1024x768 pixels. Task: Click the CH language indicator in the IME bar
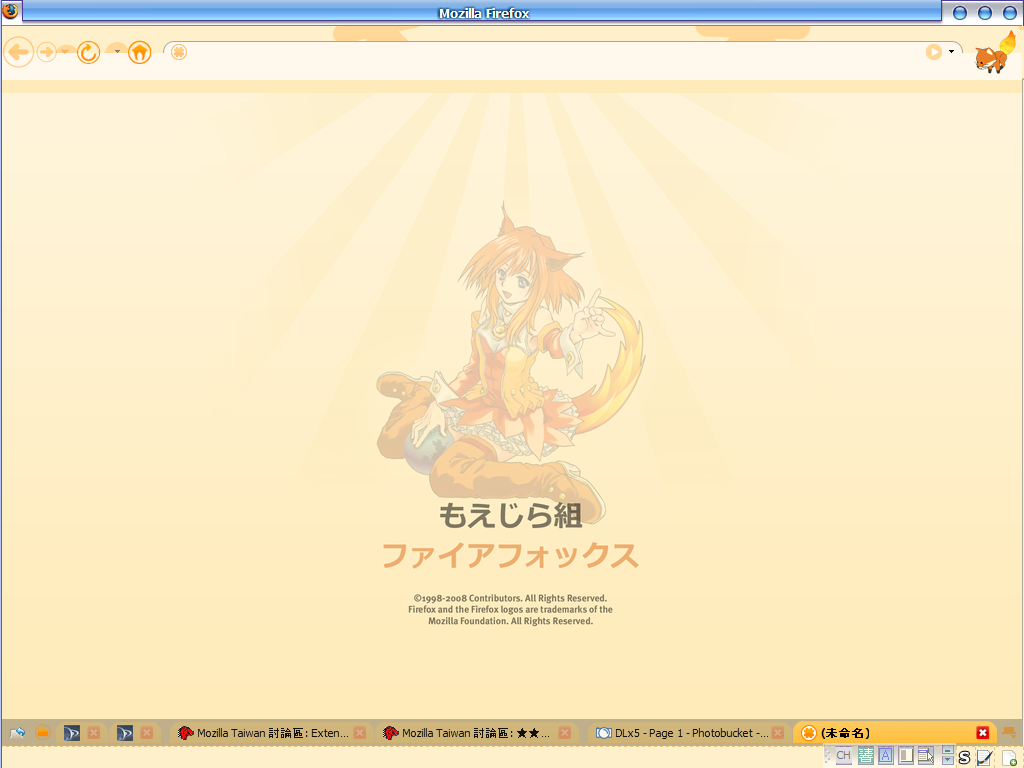844,756
